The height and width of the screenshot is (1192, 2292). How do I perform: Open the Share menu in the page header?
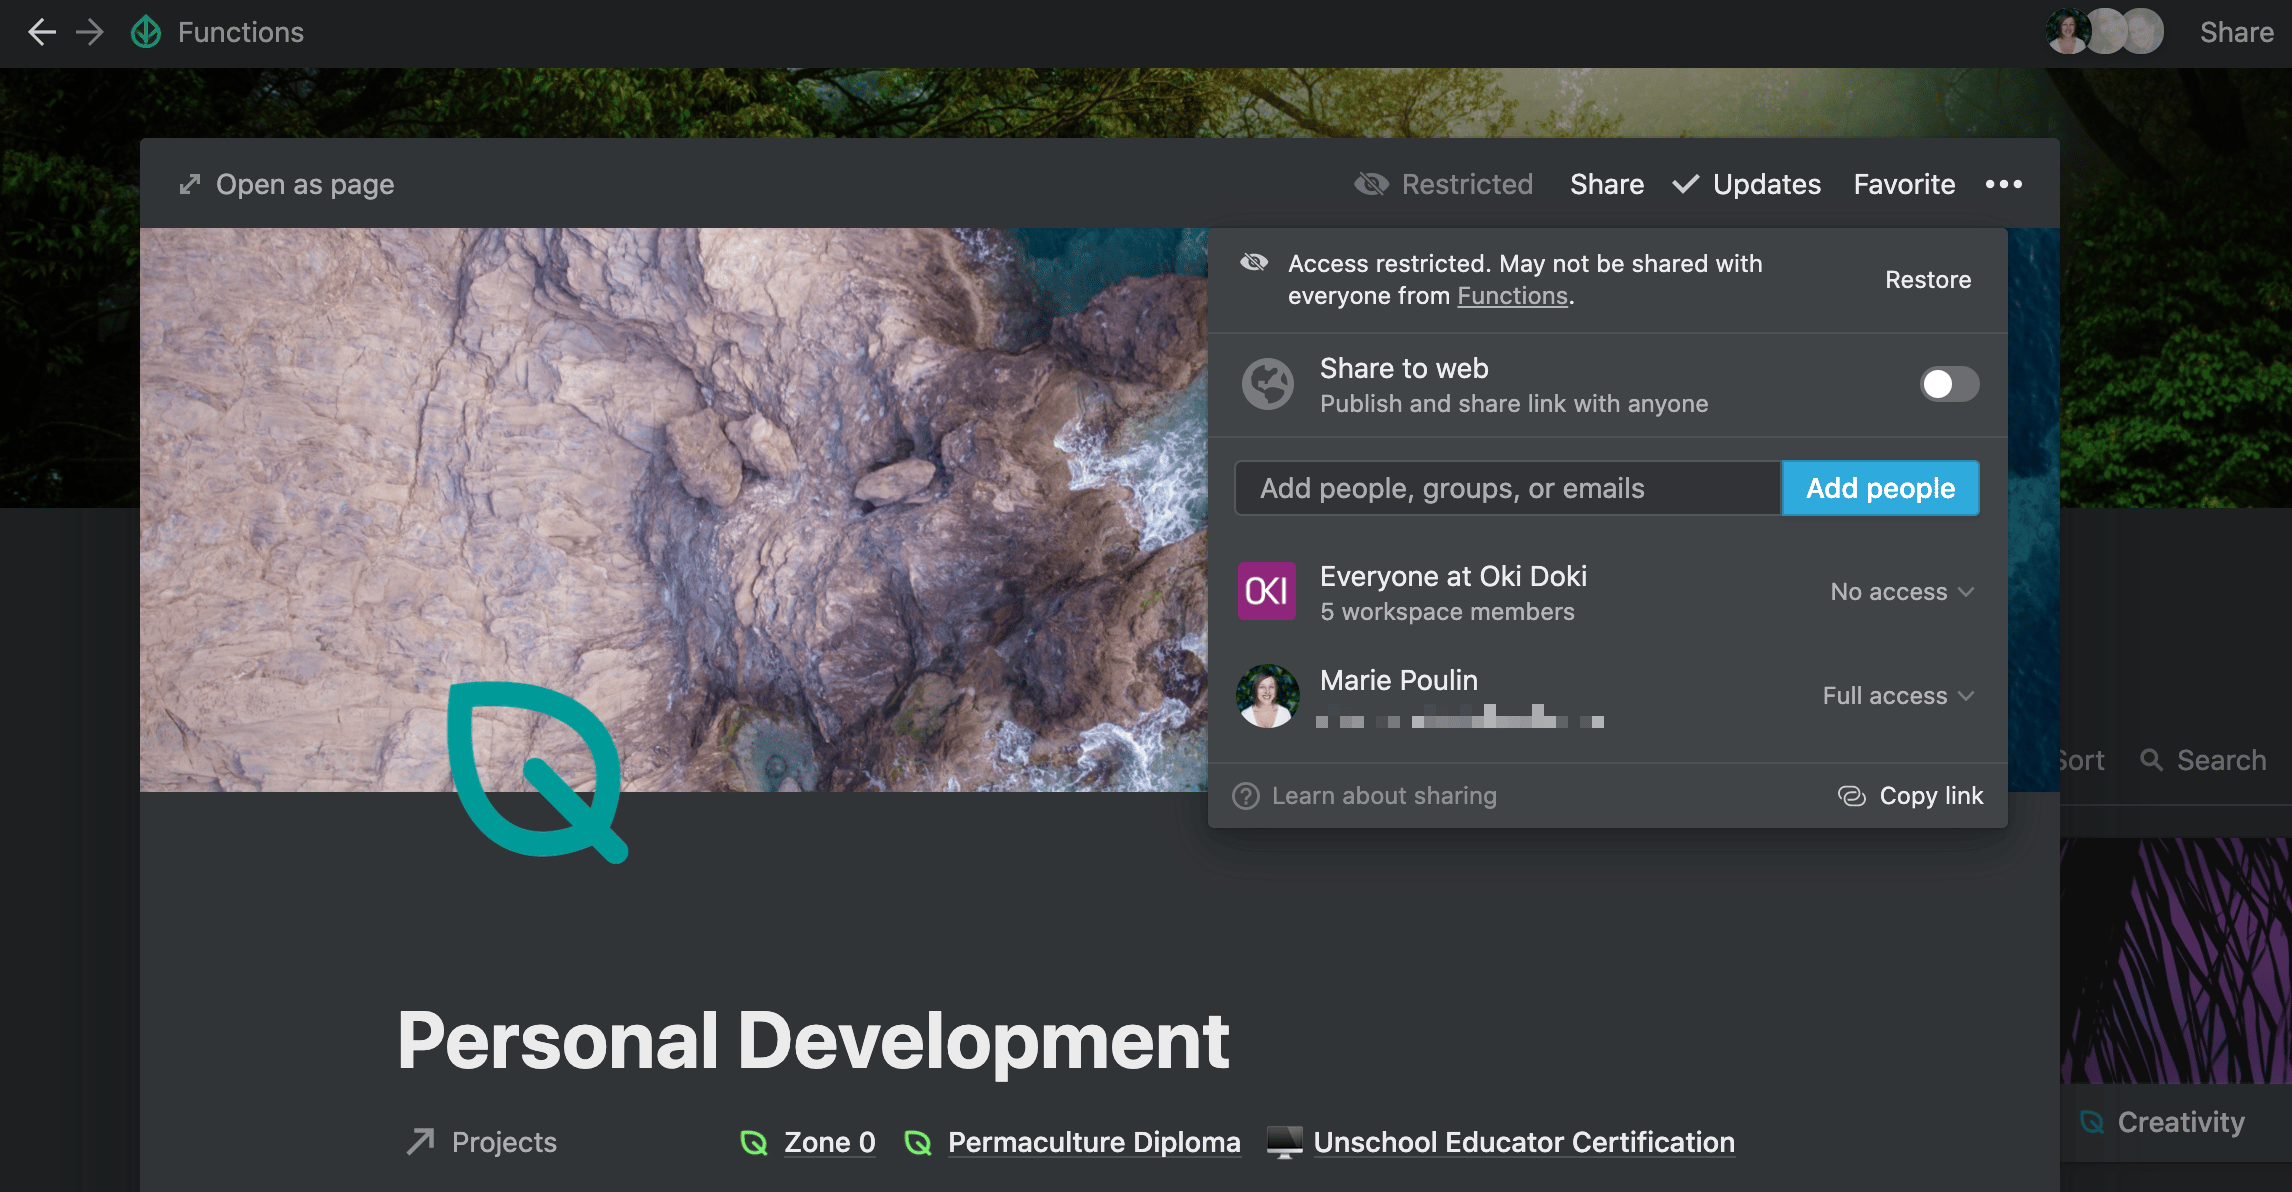coord(1607,184)
